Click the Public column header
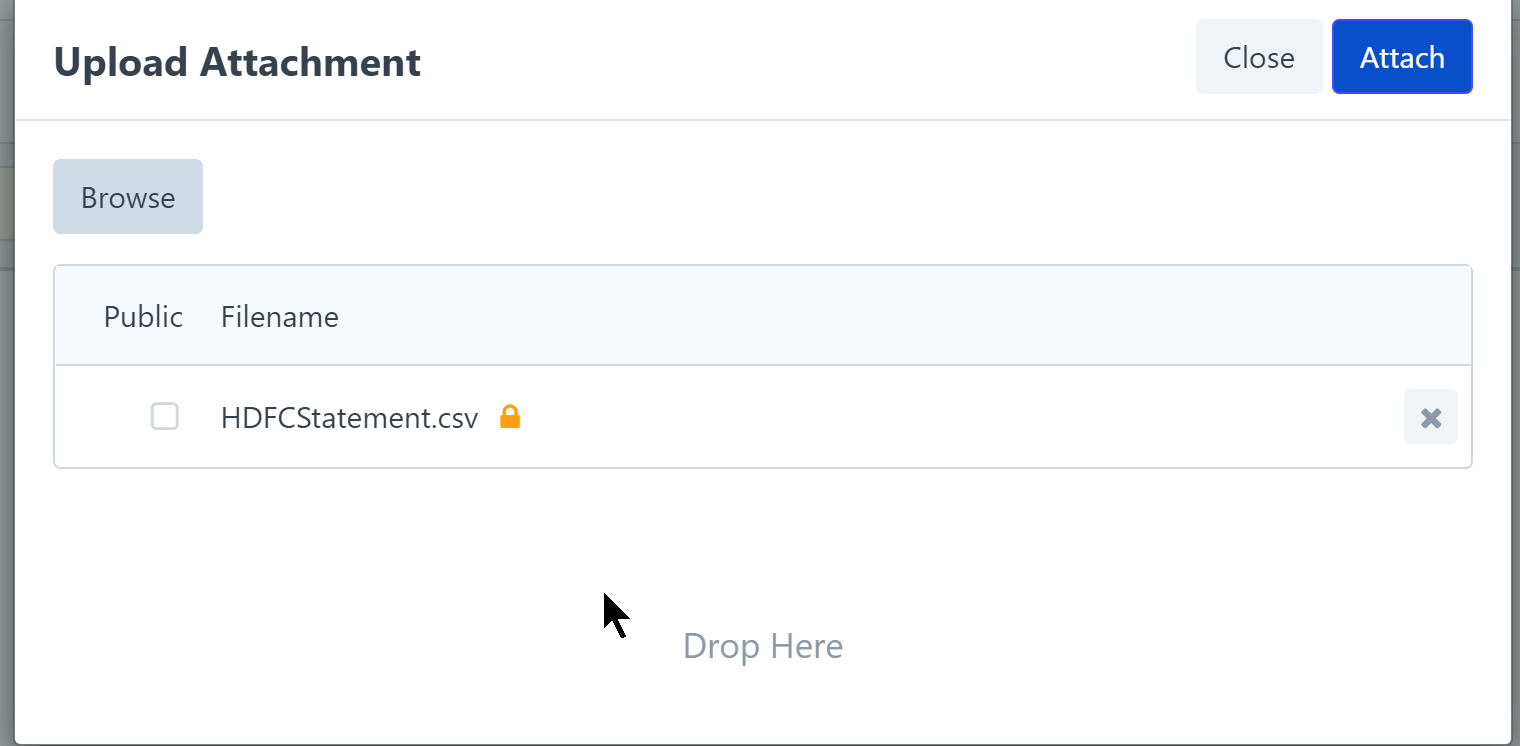Viewport: 1520px width, 746px height. (x=143, y=317)
